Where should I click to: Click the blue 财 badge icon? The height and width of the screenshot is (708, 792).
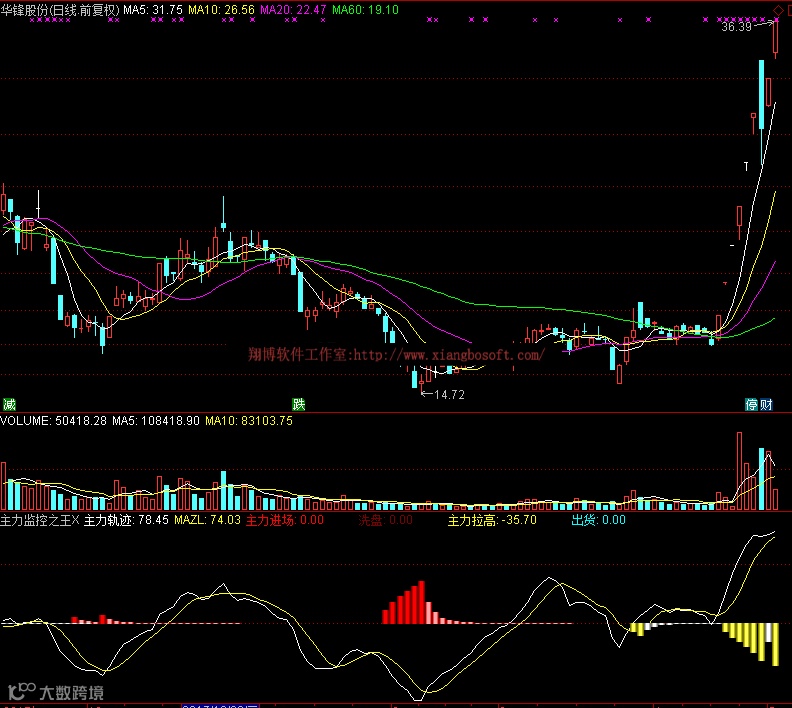coord(766,404)
